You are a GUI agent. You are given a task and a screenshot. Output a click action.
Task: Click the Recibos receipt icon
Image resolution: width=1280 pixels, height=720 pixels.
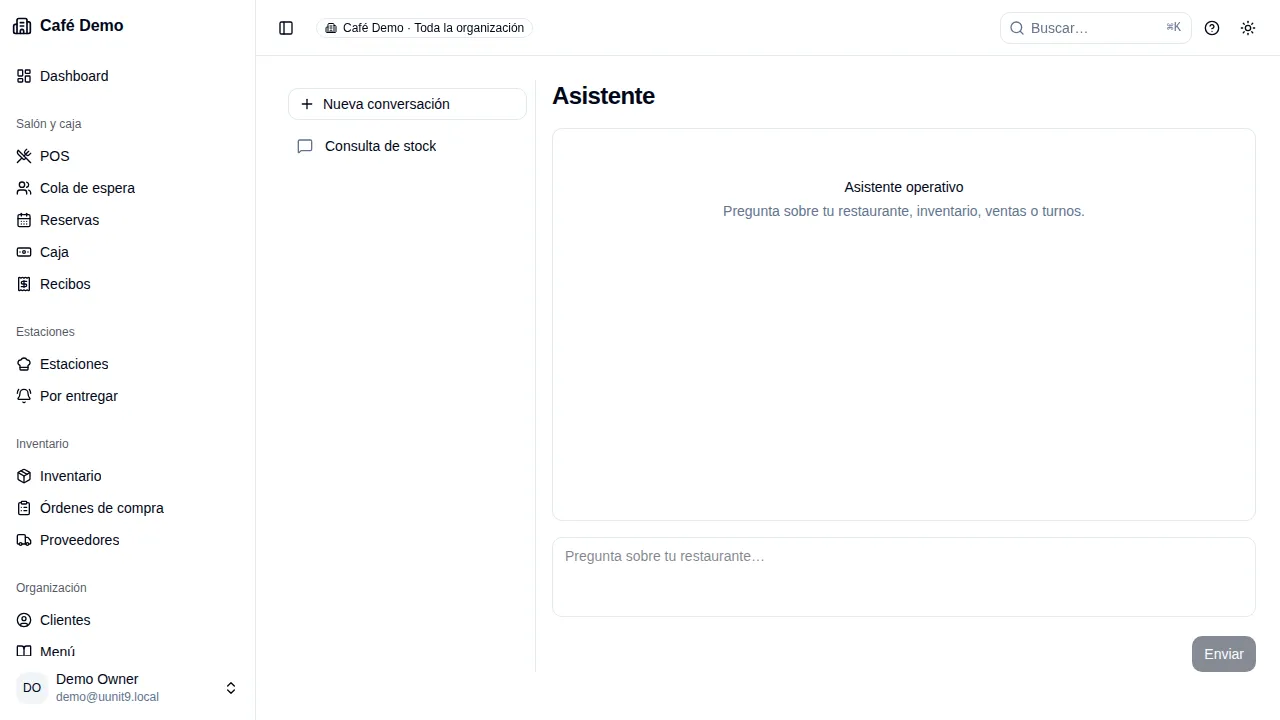pos(24,284)
